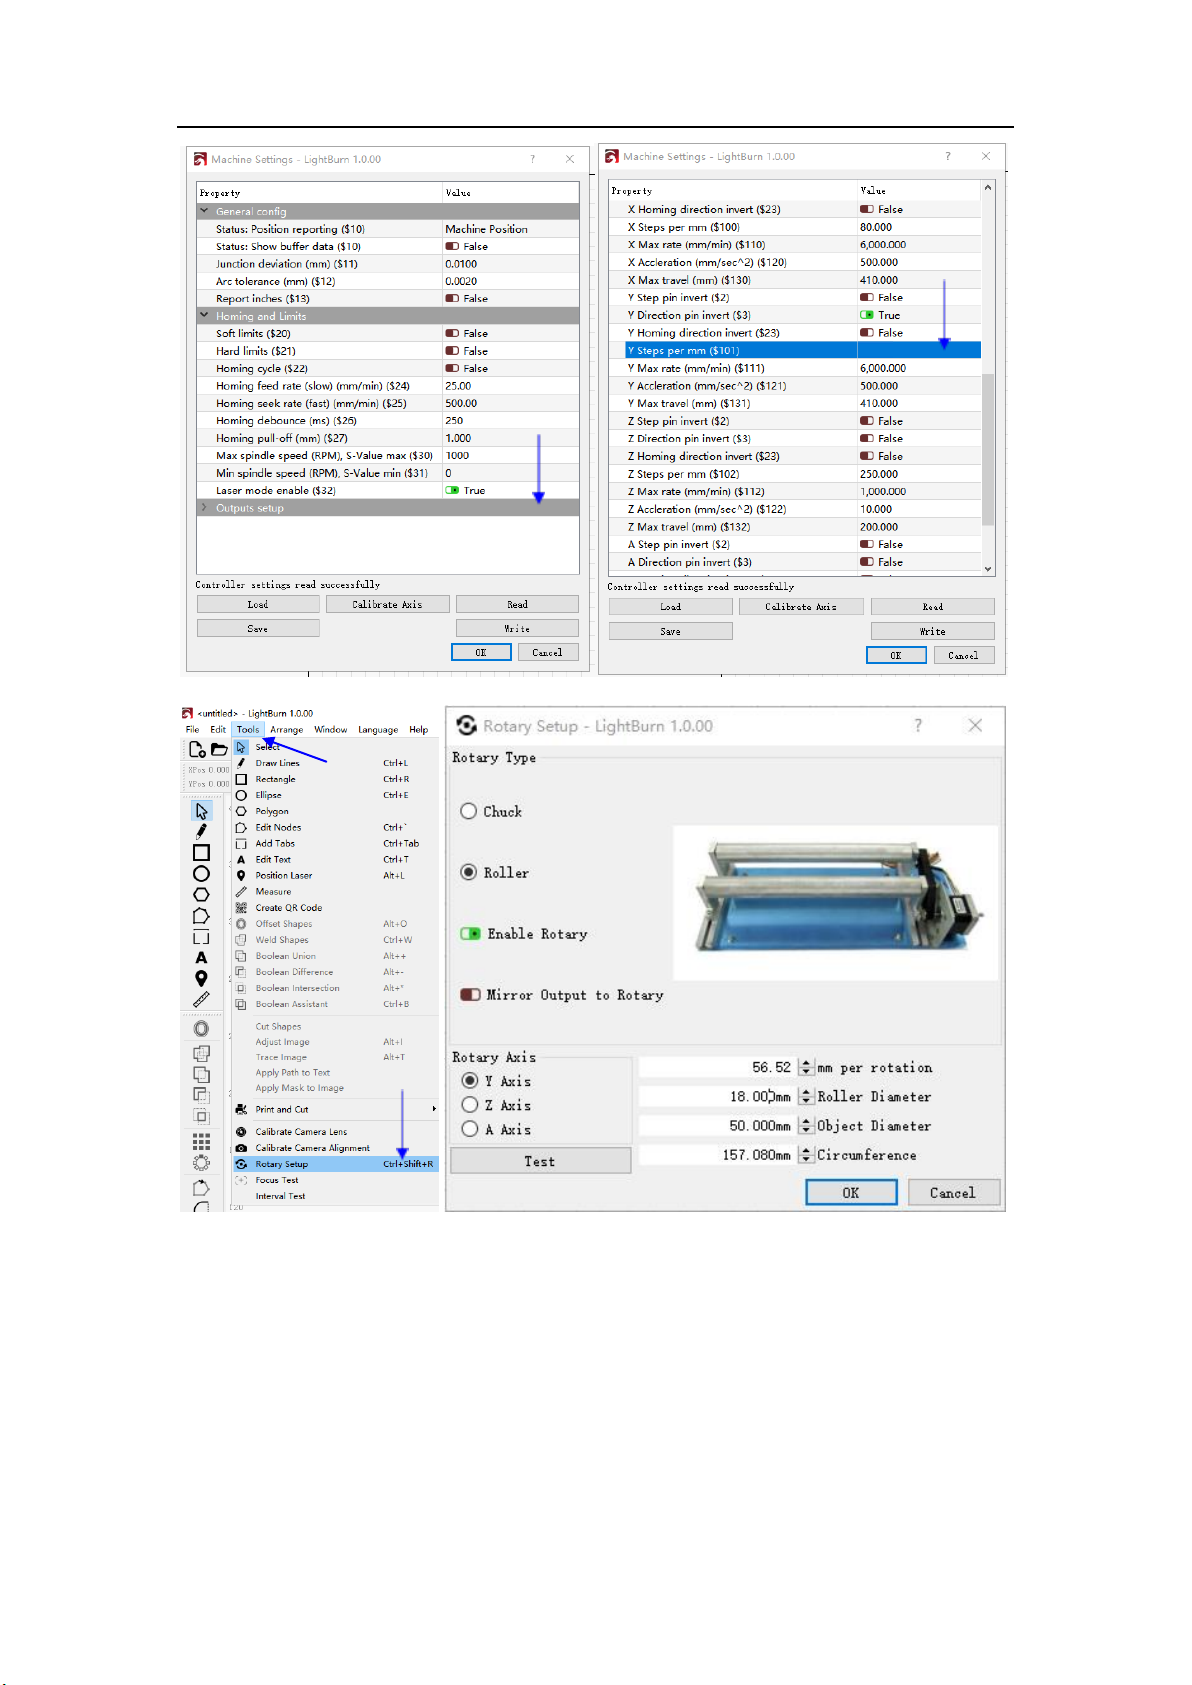Select the Roller rotary type
The image size is (1192, 1685).
(x=468, y=872)
